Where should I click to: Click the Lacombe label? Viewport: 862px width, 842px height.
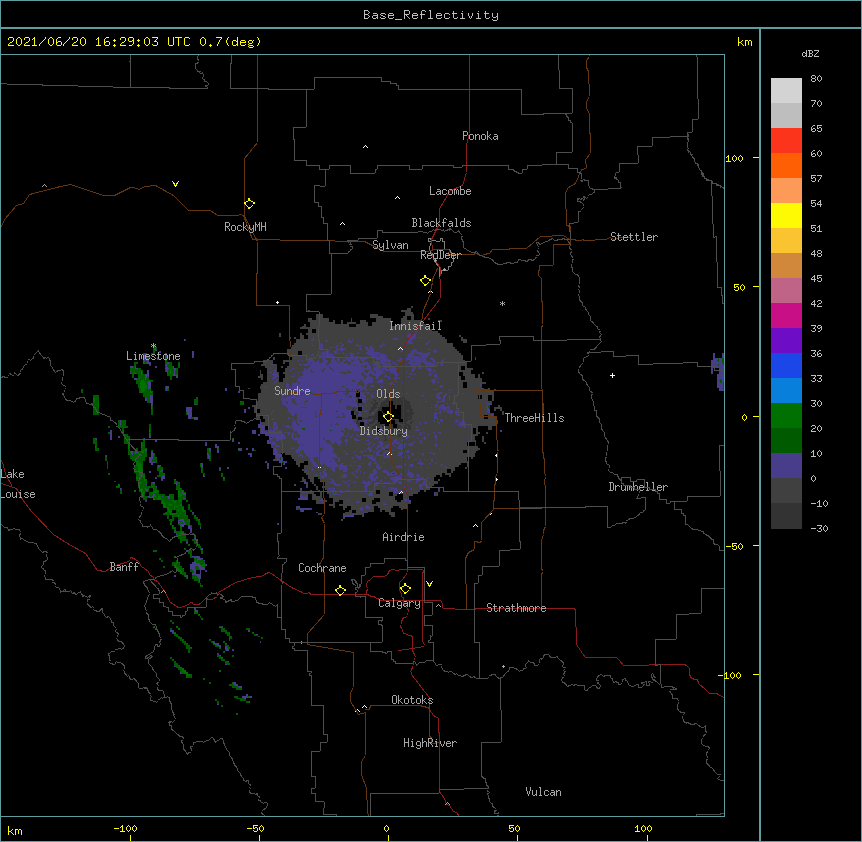pyautogui.click(x=450, y=191)
